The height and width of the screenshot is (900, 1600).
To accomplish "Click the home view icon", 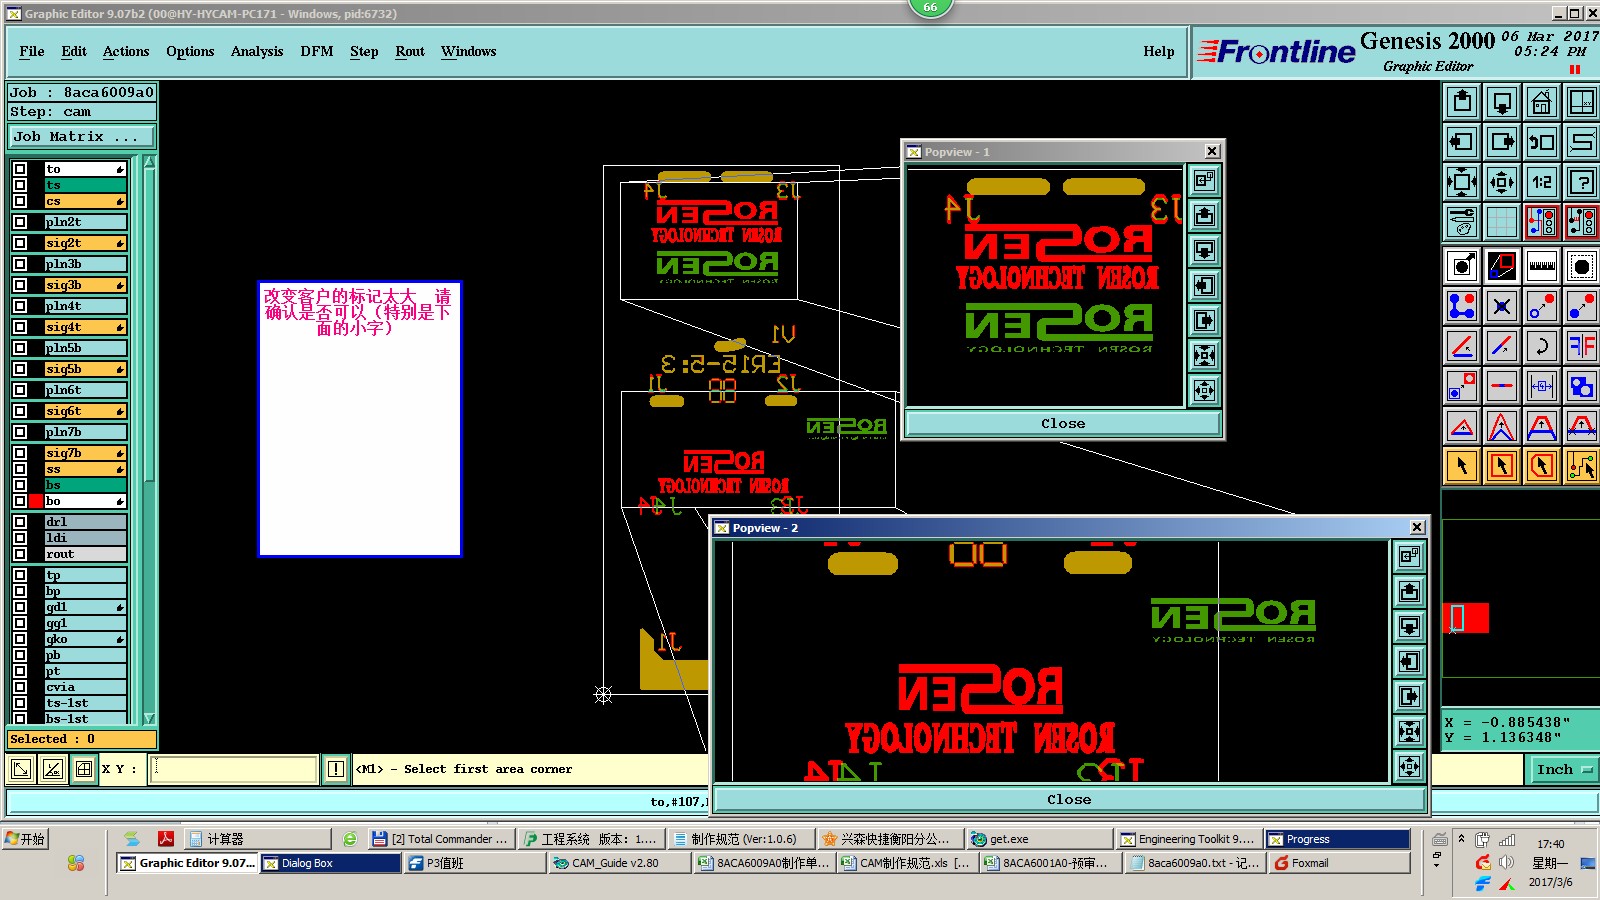I will click(x=1542, y=102).
